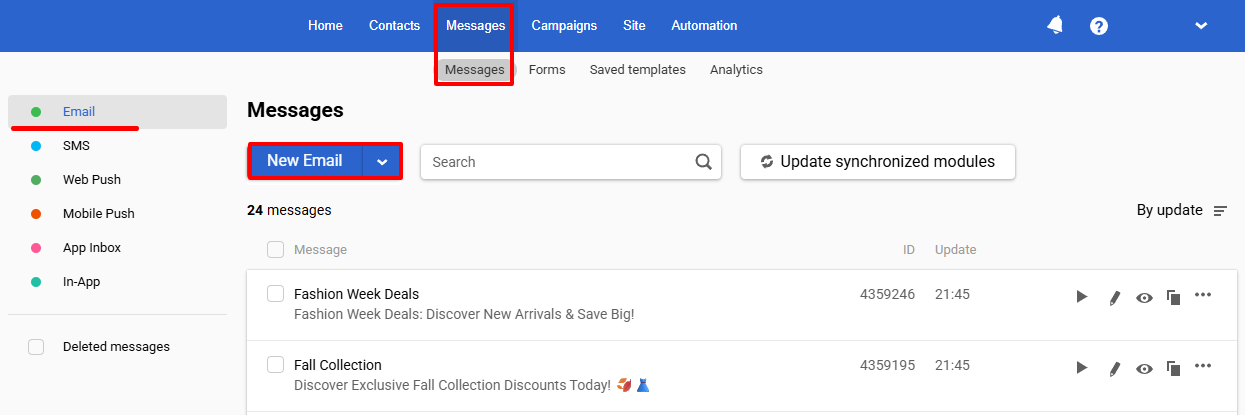Click the ID column header
The height and width of the screenshot is (415, 1245).
[x=909, y=250]
